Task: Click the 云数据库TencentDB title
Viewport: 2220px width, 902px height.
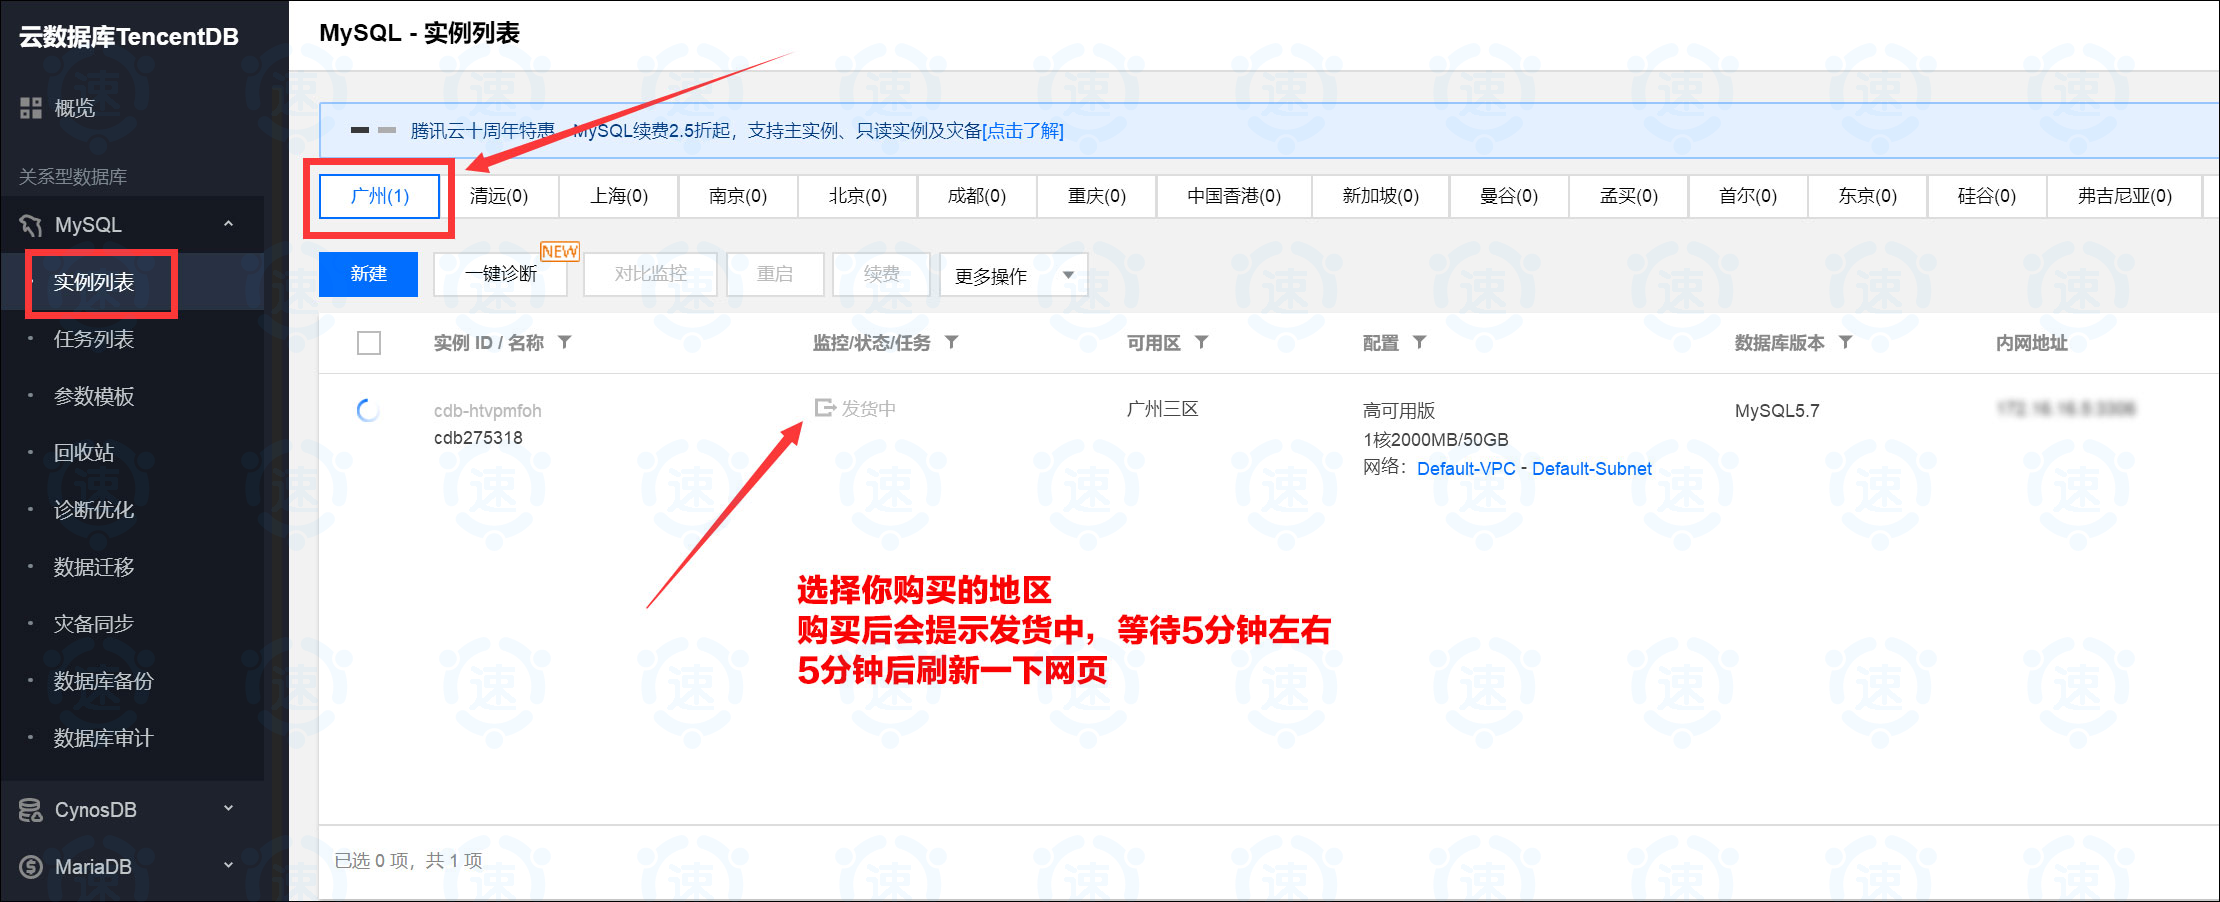Action: tap(129, 37)
